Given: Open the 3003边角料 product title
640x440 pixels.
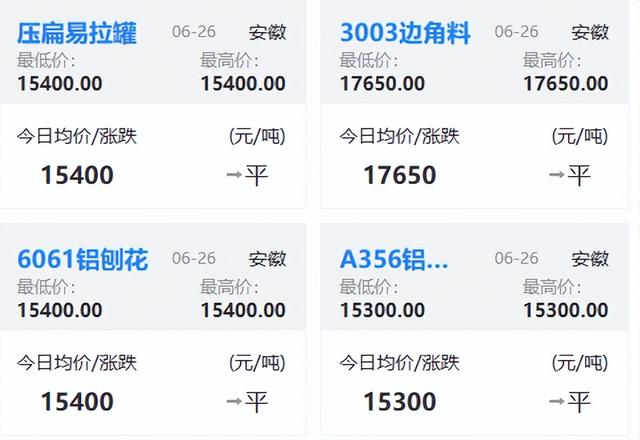Looking at the screenshot, I should [405, 33].
